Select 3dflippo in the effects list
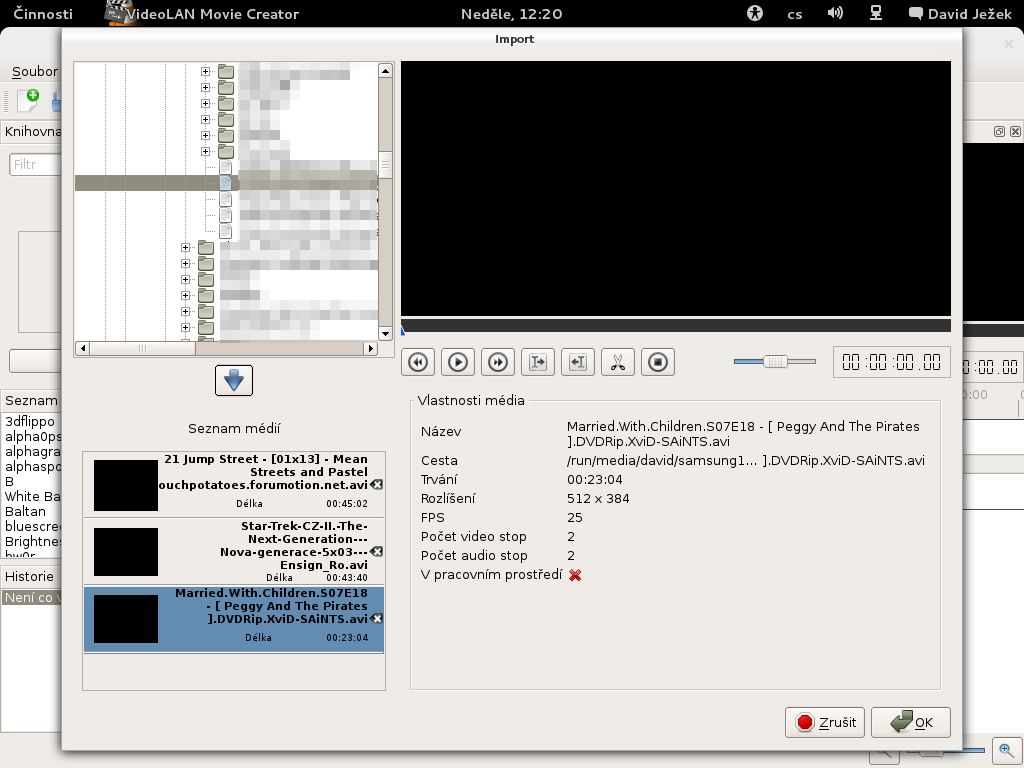1024x768 pixels. point(31,421)
